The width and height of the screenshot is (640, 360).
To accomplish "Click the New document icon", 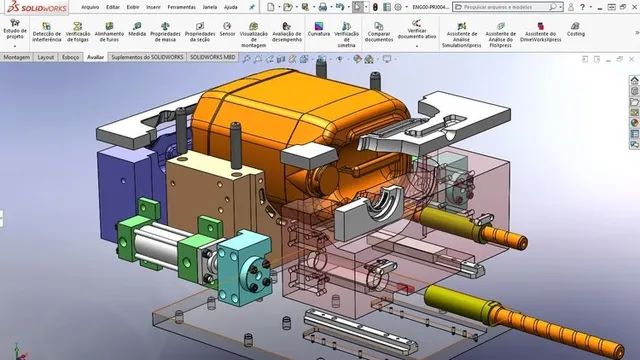I will 271,7.
